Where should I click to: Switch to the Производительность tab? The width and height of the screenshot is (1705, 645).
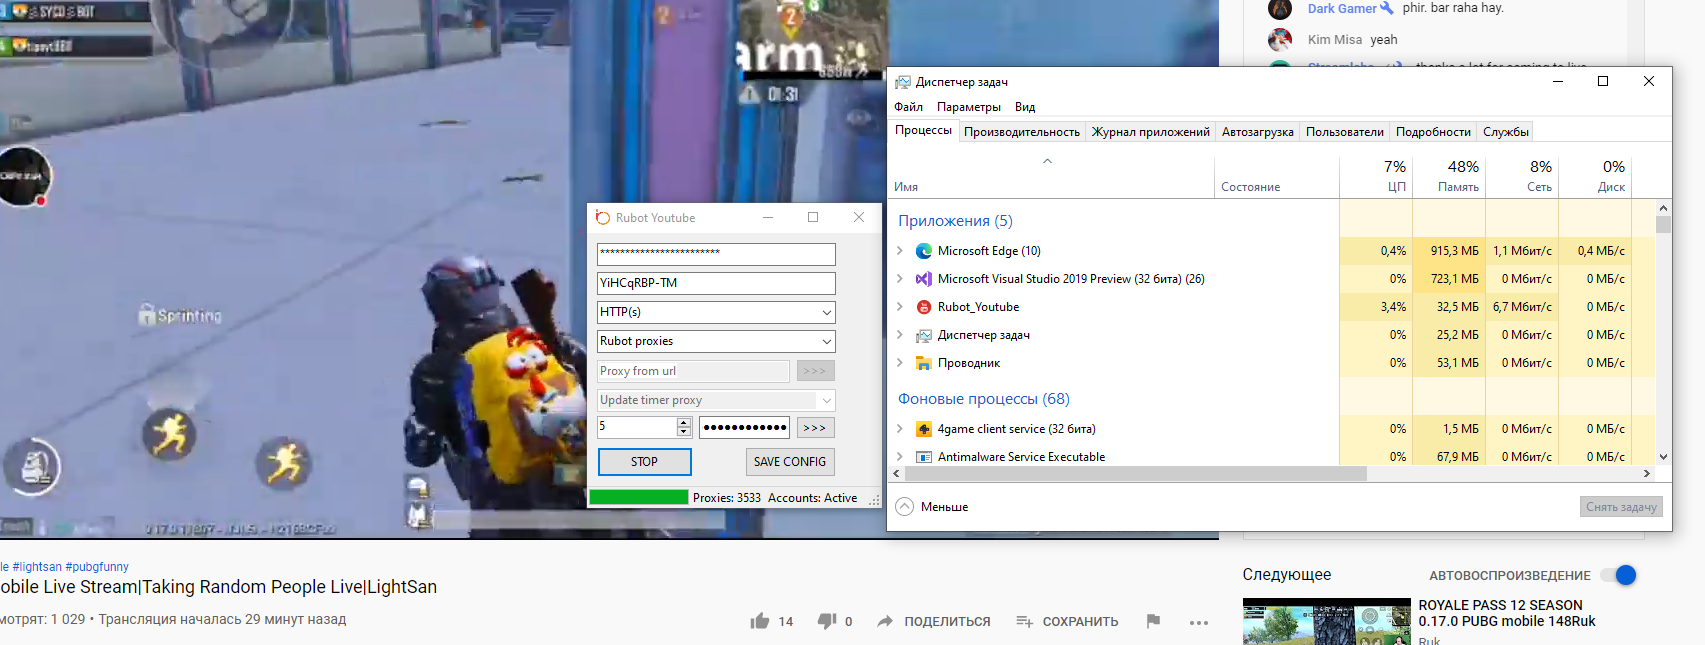point(1021,132)
